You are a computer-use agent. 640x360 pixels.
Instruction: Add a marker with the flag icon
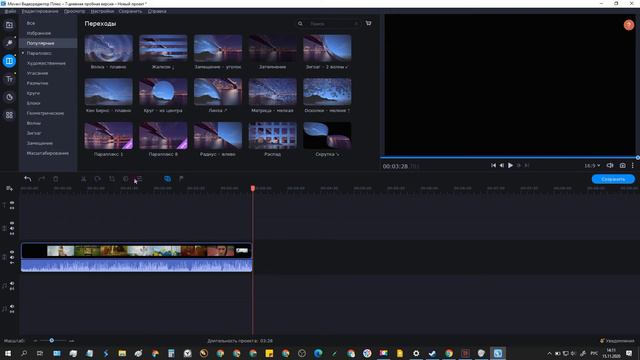(x=181, y=179)
